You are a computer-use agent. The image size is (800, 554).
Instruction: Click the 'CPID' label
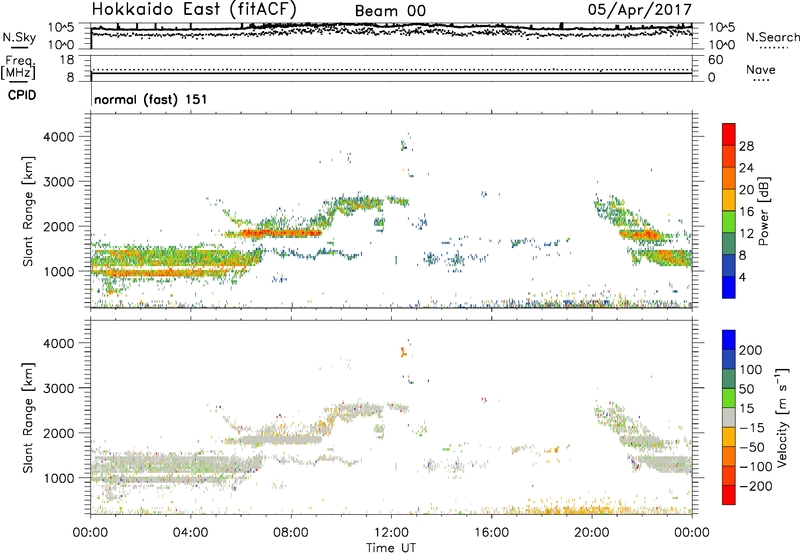[x=22, y=95]
